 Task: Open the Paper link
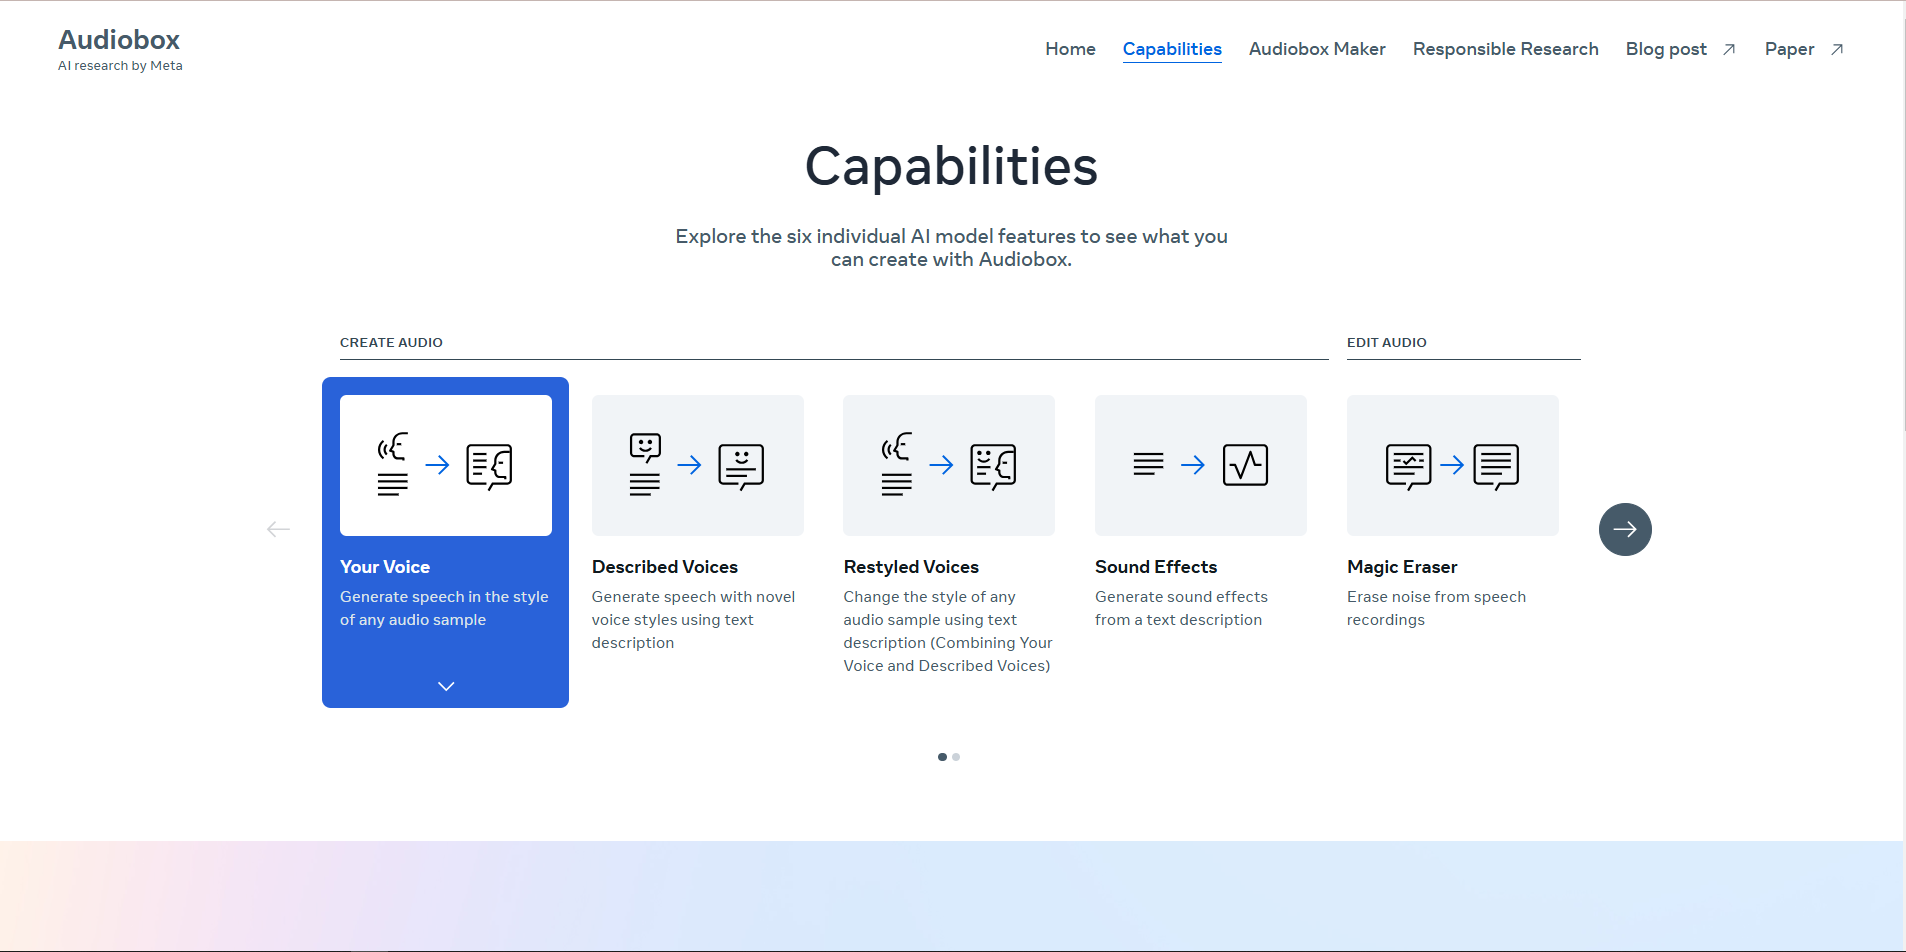coord(1789,49)
